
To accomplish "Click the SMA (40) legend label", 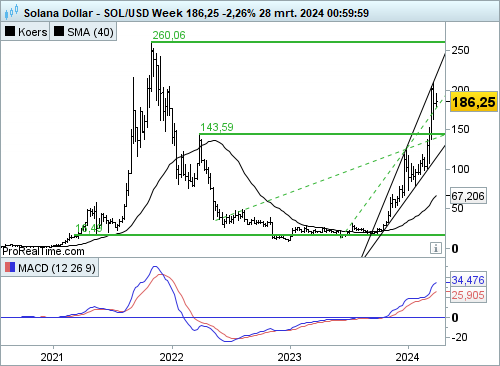I will tap(90, 32).
